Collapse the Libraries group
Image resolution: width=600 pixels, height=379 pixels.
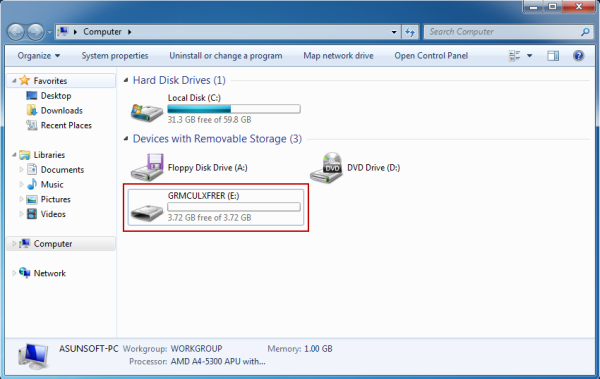click(x=14, y=155)
